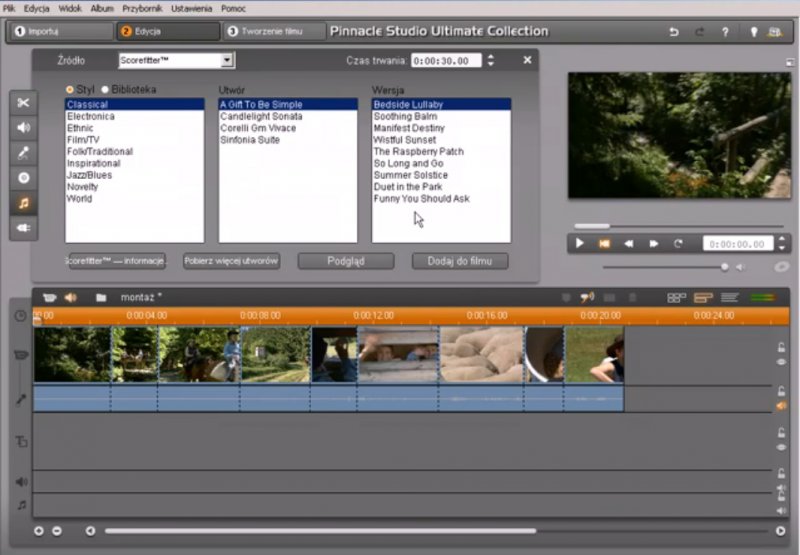The height and width of the screenshot is (555, 800).
Task: Open the project folder icon on timeline
Action: pyautogui.click(x=101, y=297)
